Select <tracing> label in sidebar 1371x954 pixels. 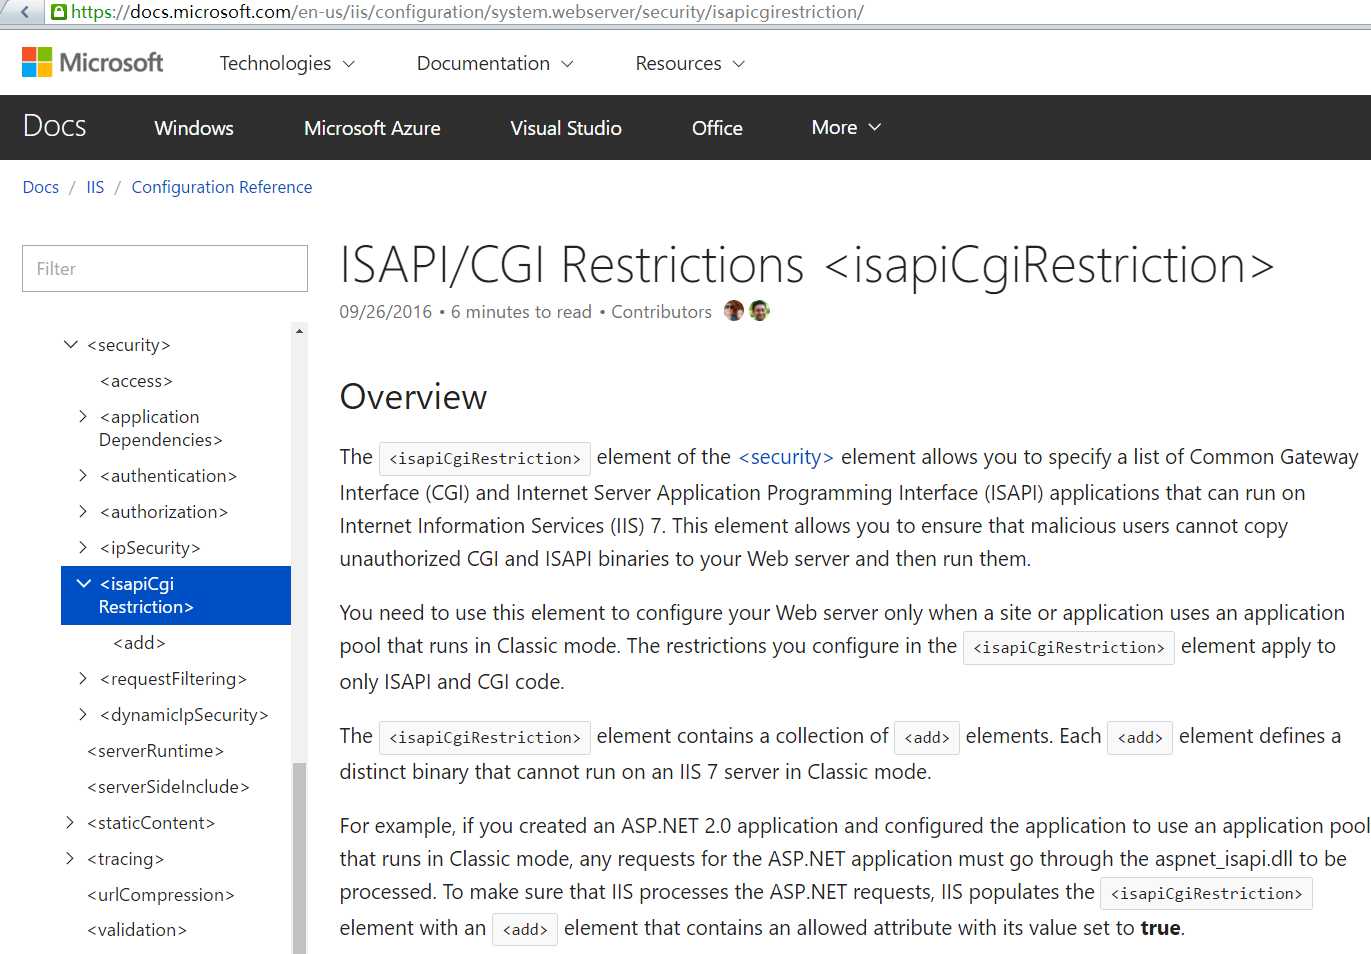[125, 859]
